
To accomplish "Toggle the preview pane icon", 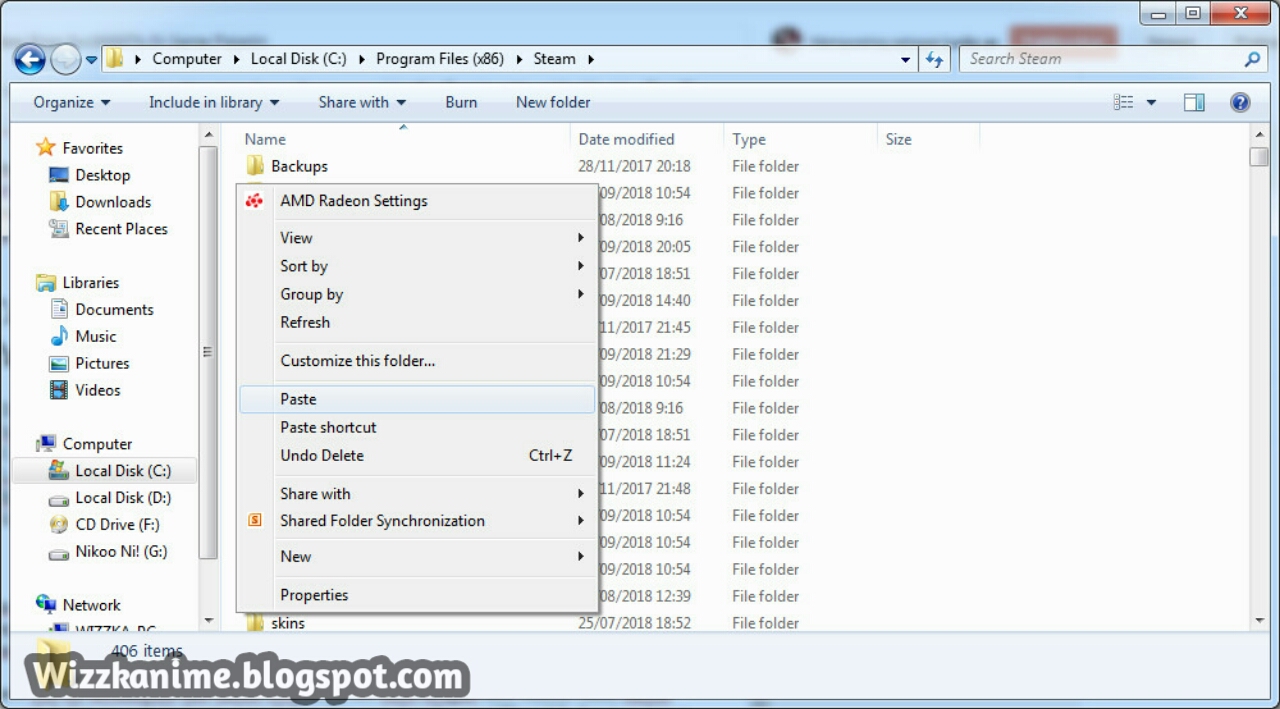I will (x=1194, y=102).
